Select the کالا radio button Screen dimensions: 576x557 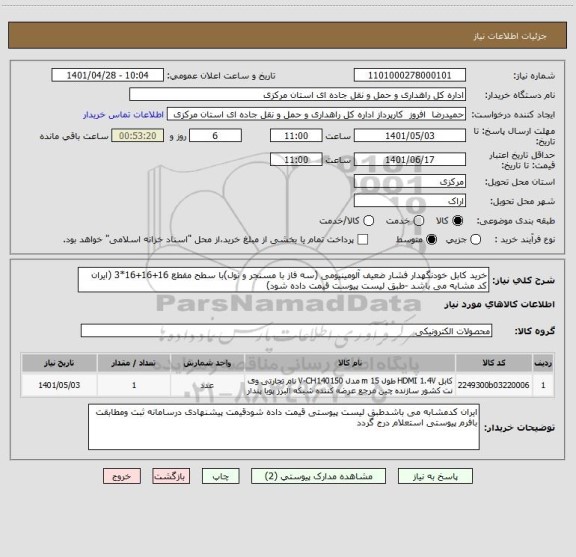[x=458, y=221]
